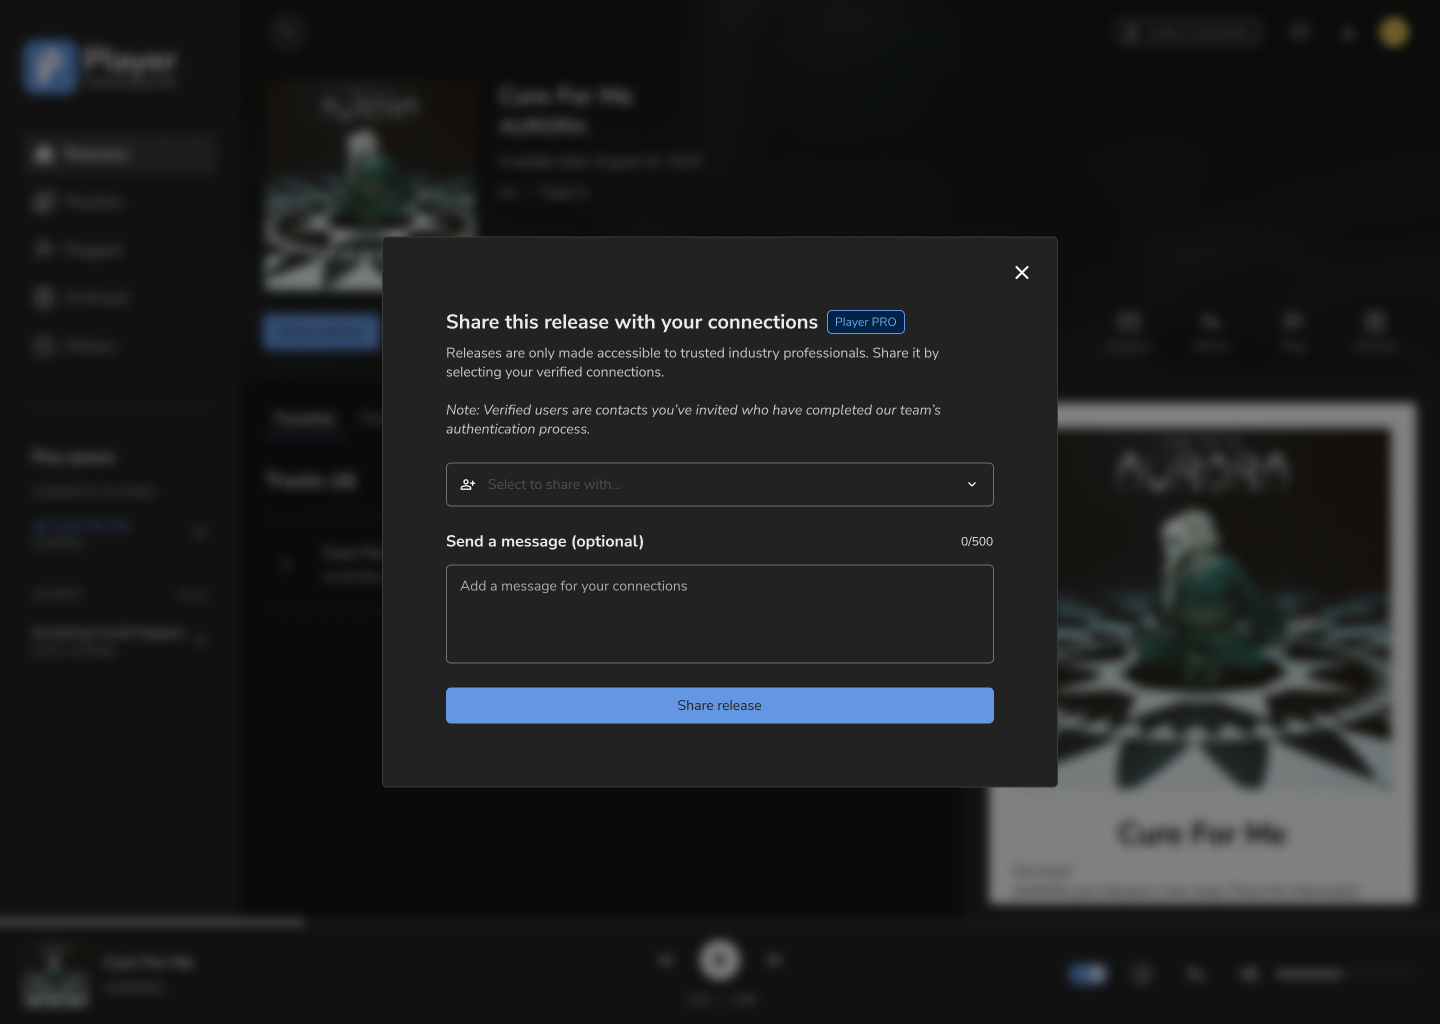Click the now-playing track thumbnail
Screen dimensions: 1440x1024
click(x=56, y=975)
